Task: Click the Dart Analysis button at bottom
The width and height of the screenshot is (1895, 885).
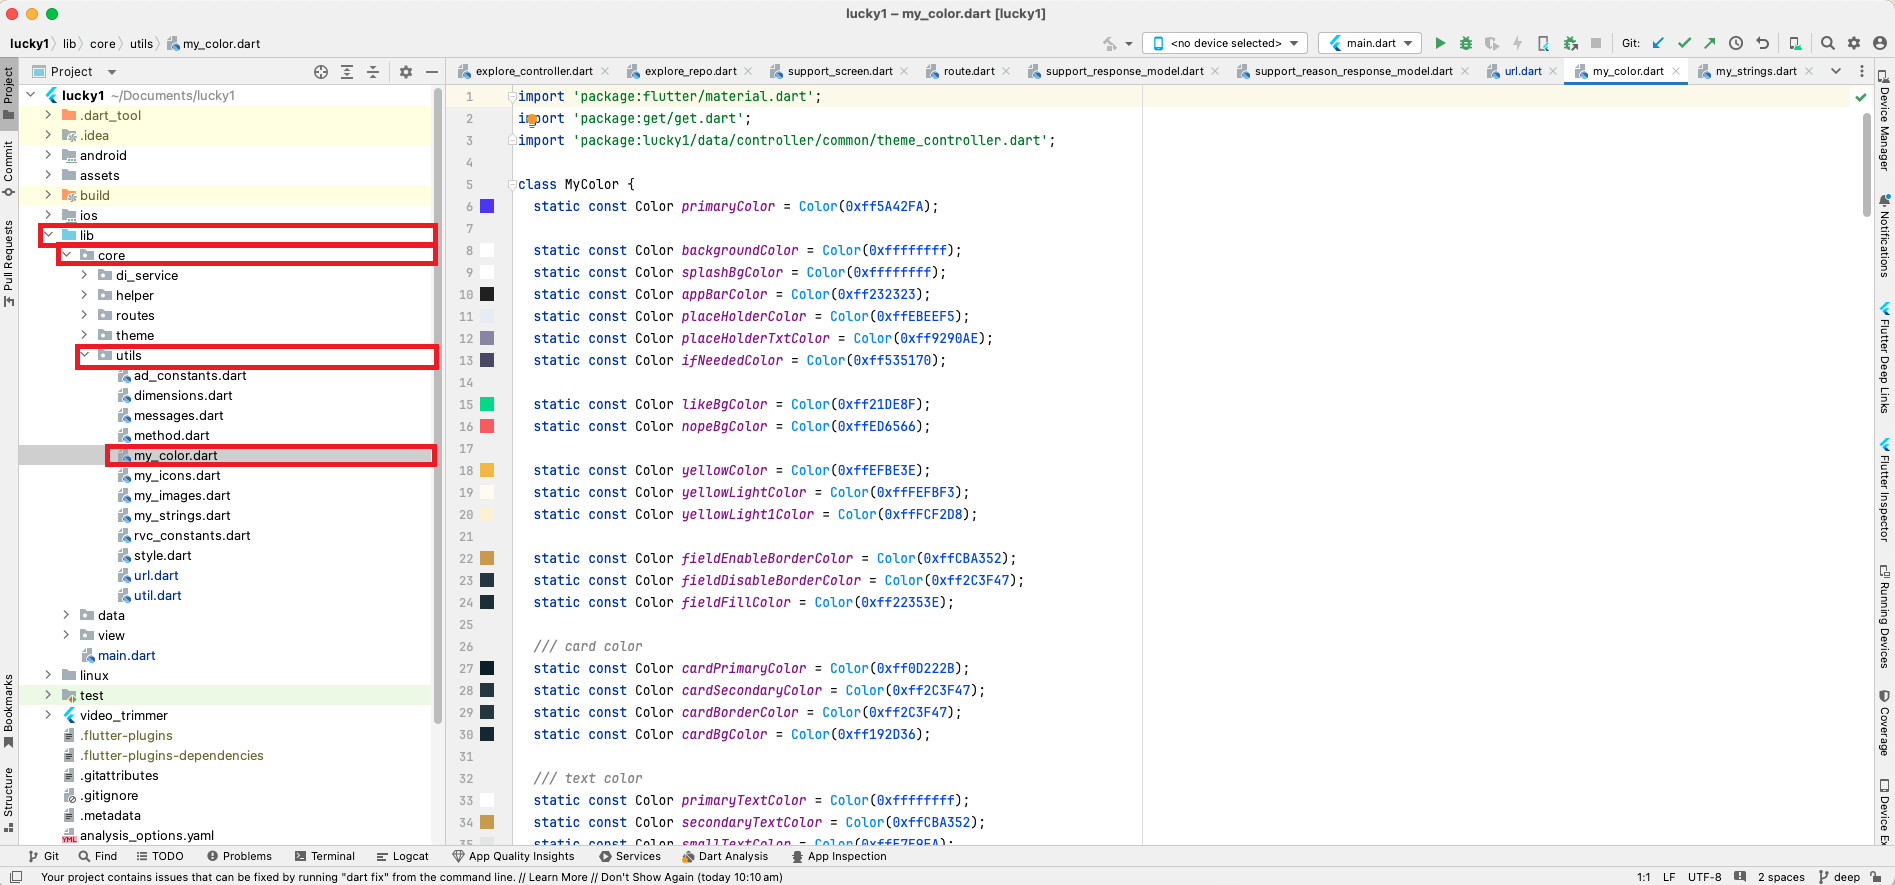Action: (724, 856)
